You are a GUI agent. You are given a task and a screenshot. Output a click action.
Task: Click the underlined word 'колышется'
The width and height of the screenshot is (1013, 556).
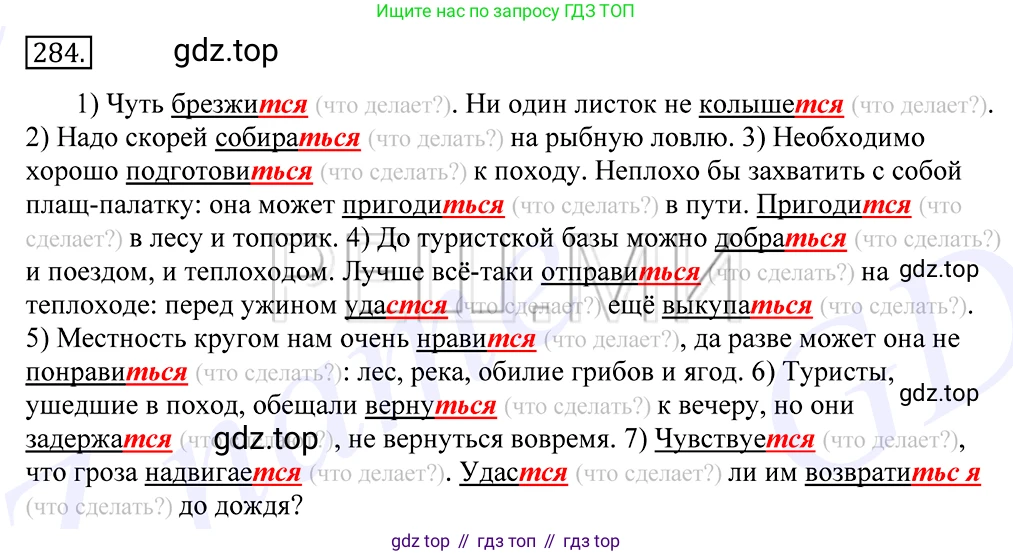(770, 104)
